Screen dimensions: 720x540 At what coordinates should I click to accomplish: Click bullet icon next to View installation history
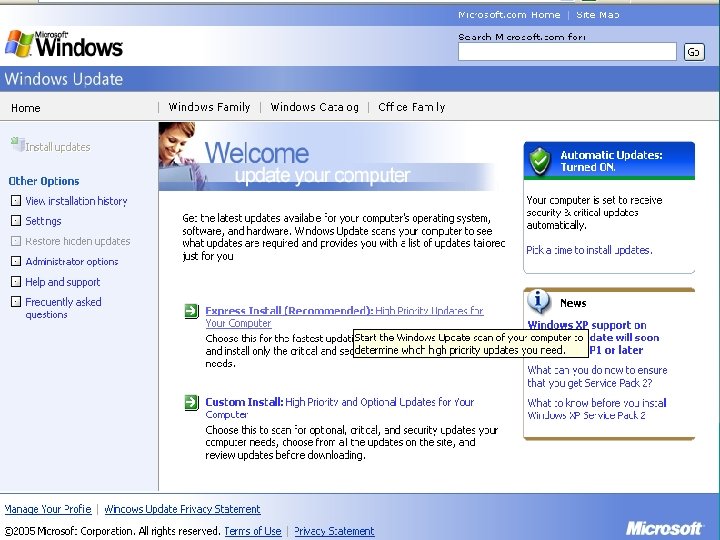[x=16, y=201]
